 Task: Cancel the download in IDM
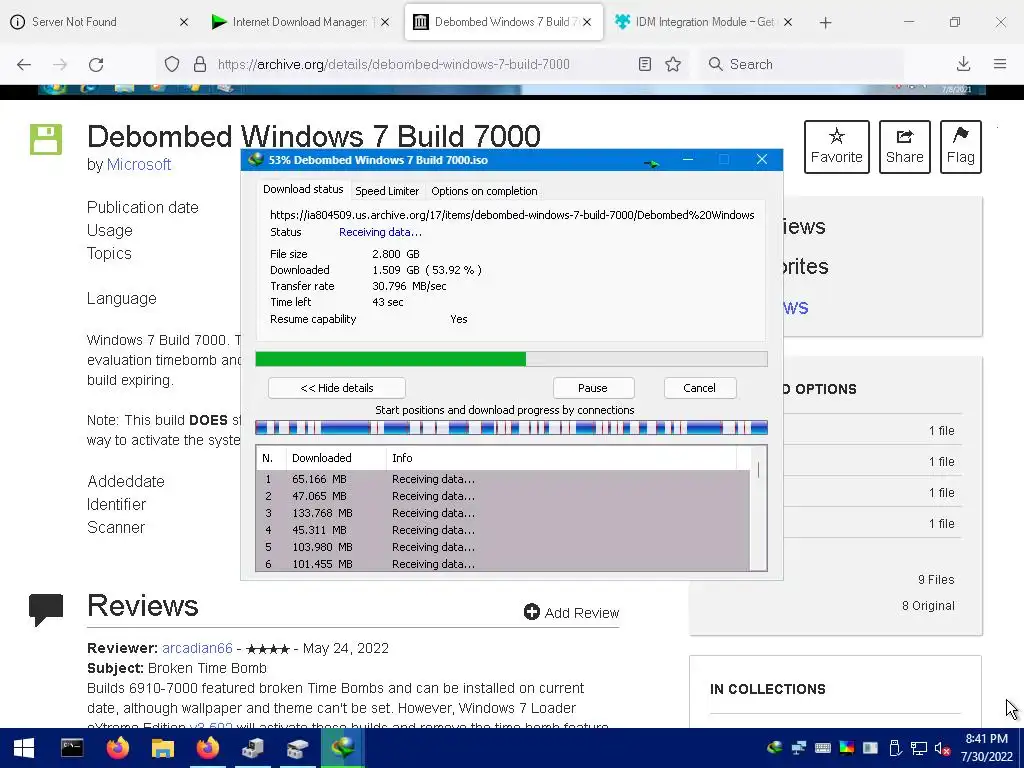699,388
